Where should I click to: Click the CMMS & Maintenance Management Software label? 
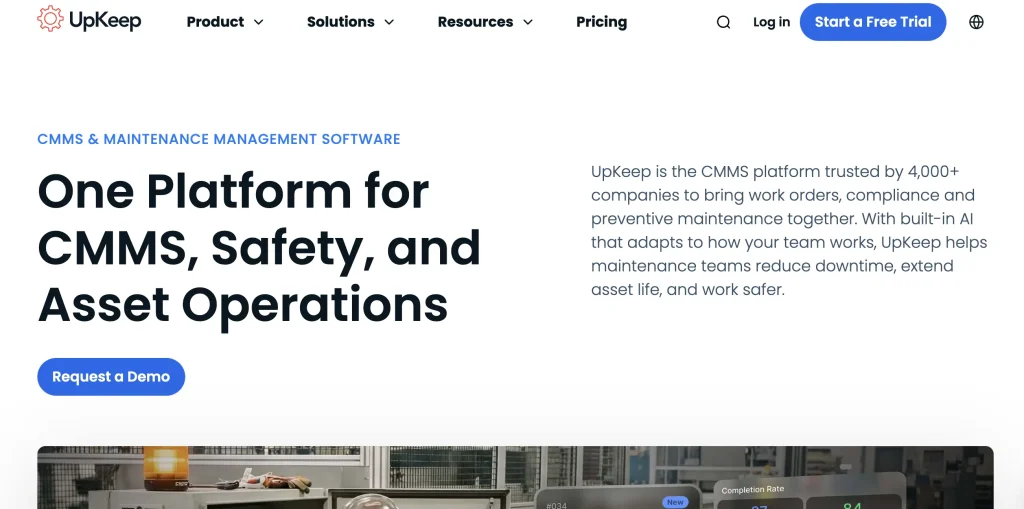click(219, 139)
